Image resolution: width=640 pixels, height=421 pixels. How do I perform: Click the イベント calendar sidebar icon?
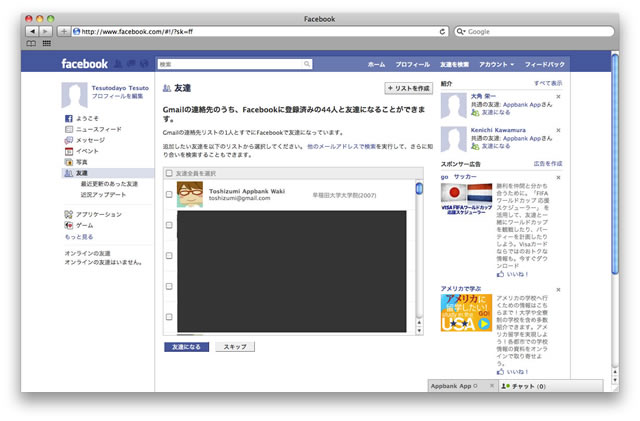pyautogui.click(x=69, y=151)
